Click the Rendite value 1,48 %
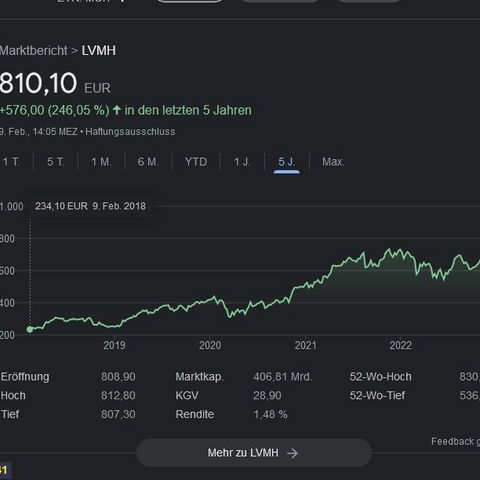This screenshot has height=480, width=480. (270, 414)
